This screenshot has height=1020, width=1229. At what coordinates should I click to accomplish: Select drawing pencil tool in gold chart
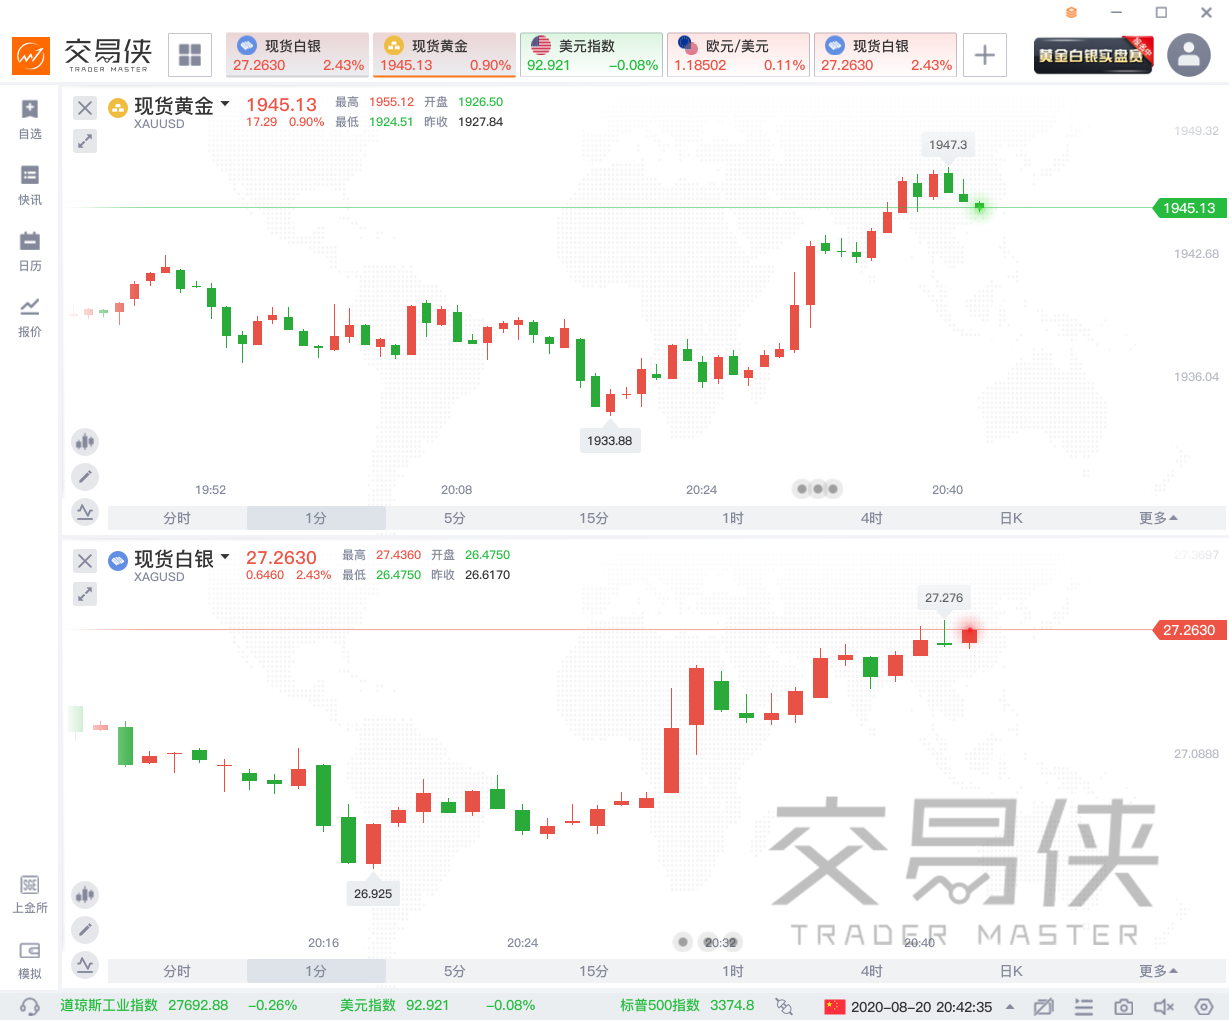coord(85,477)
